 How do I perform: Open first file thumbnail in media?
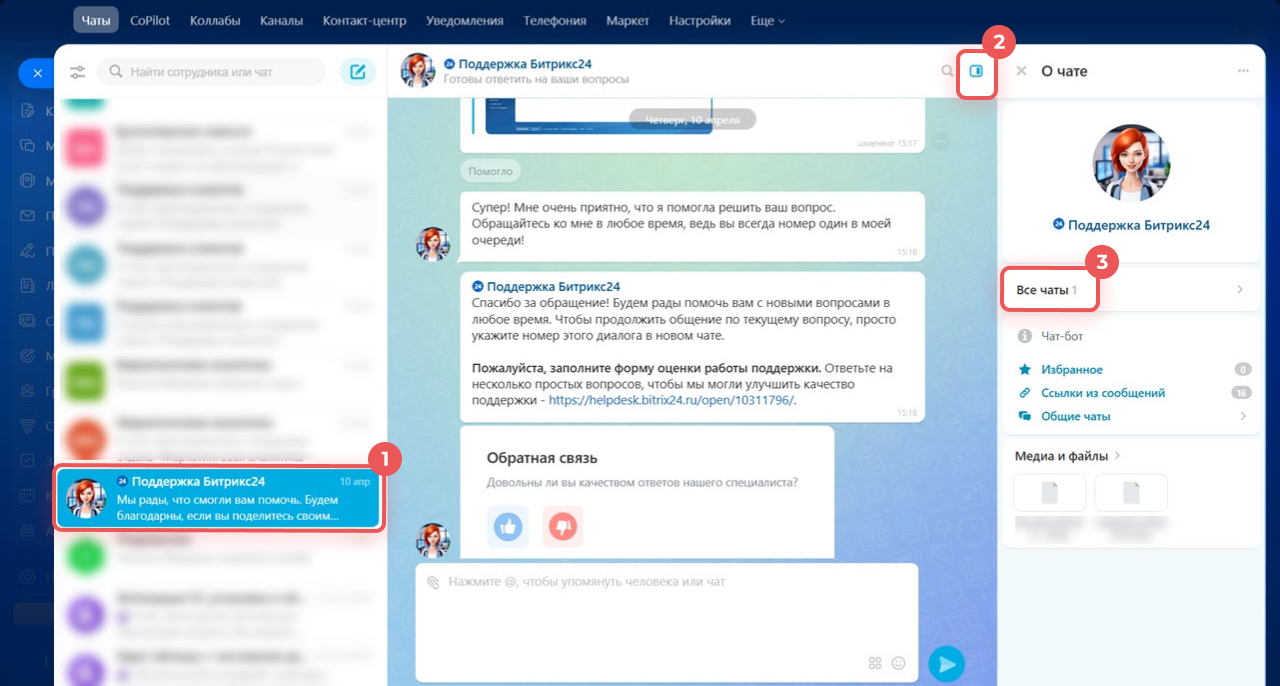[x=1050, y=493]
